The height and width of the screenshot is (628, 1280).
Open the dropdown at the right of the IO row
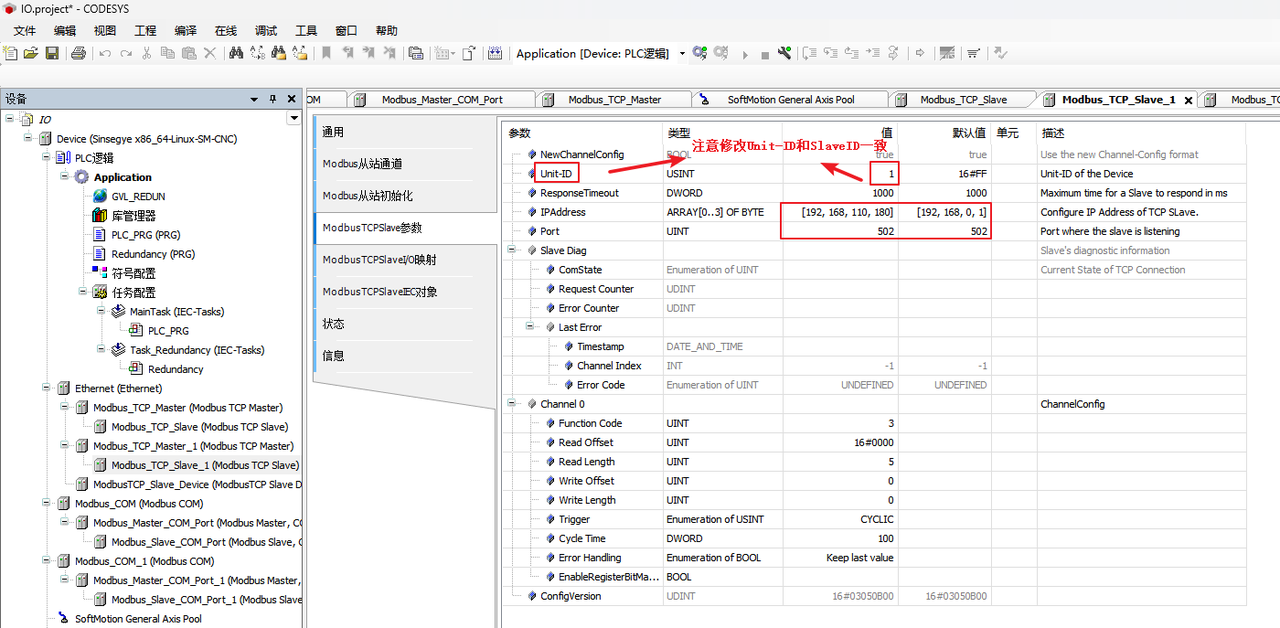coord(294,119)
